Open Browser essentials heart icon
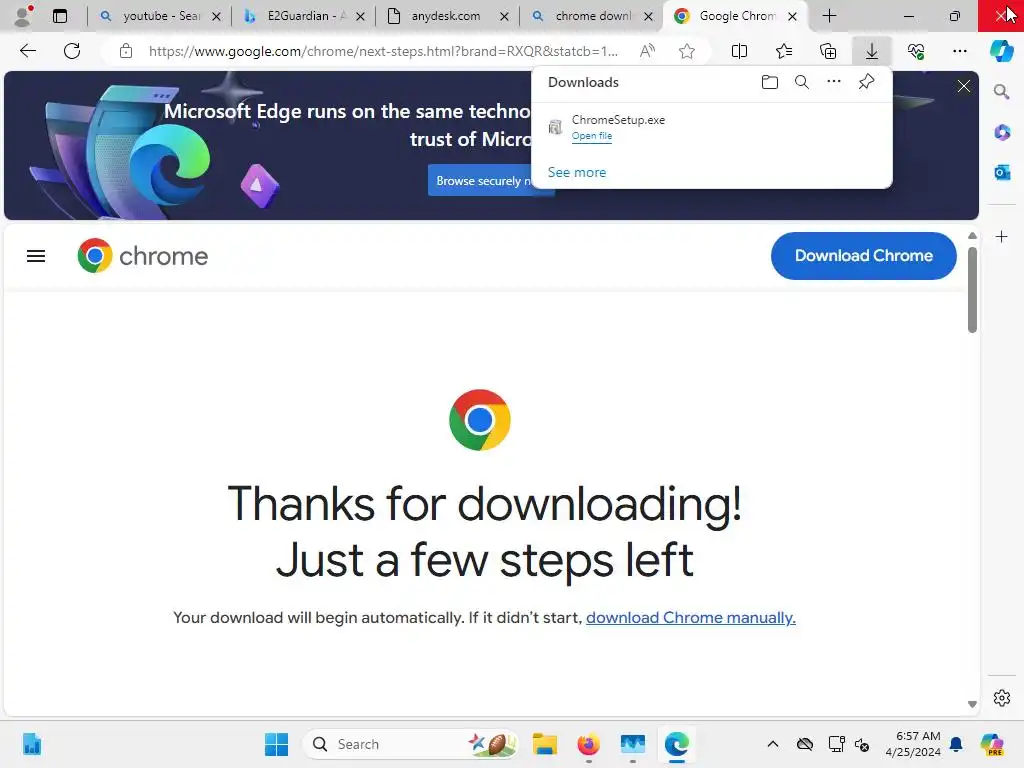 point(916,51)
